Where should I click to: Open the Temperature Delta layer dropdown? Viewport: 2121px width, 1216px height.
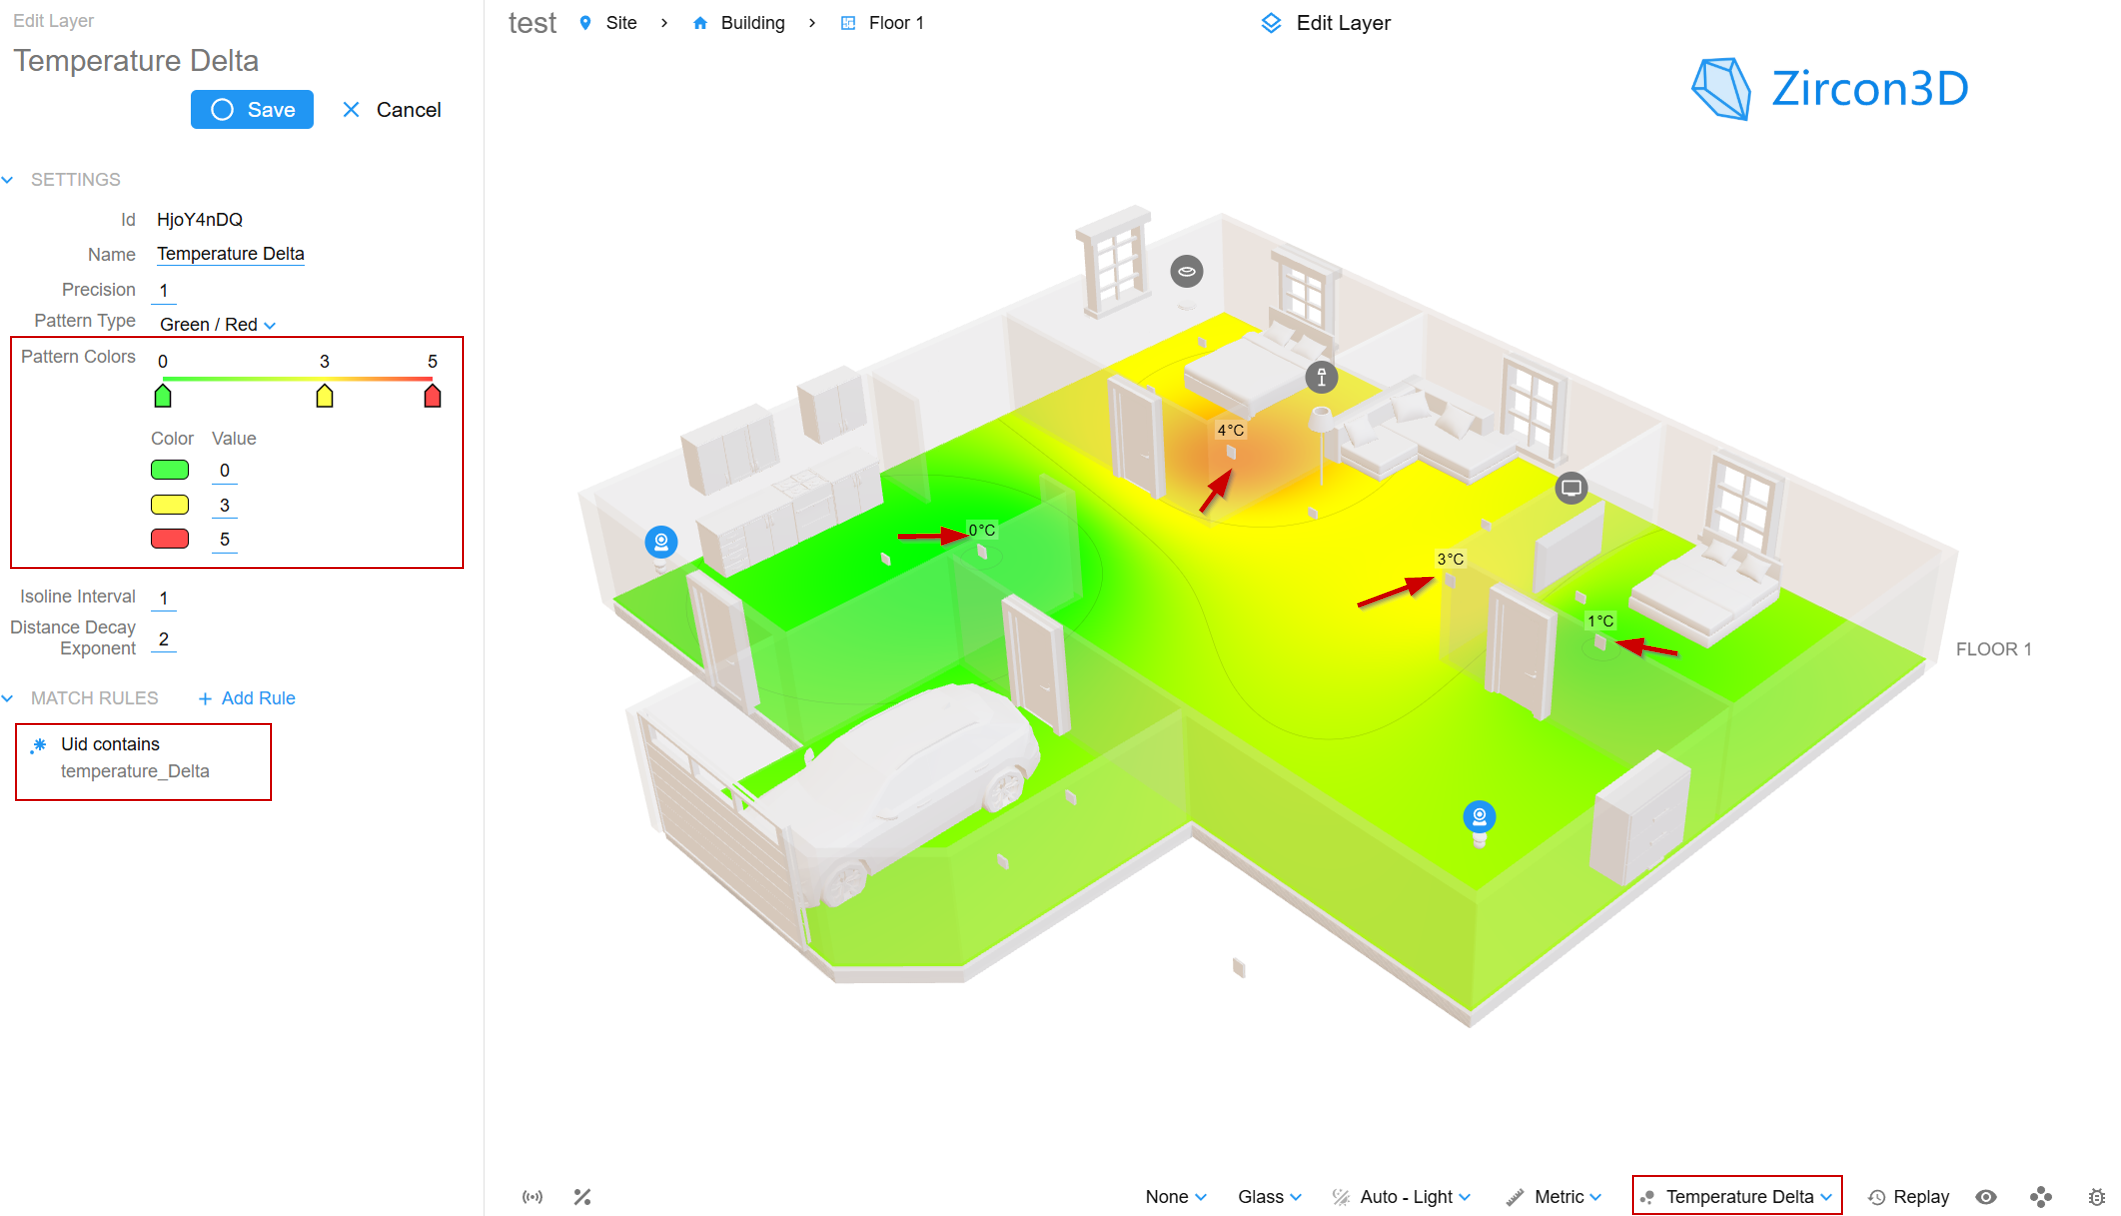pos(1738,1197)
